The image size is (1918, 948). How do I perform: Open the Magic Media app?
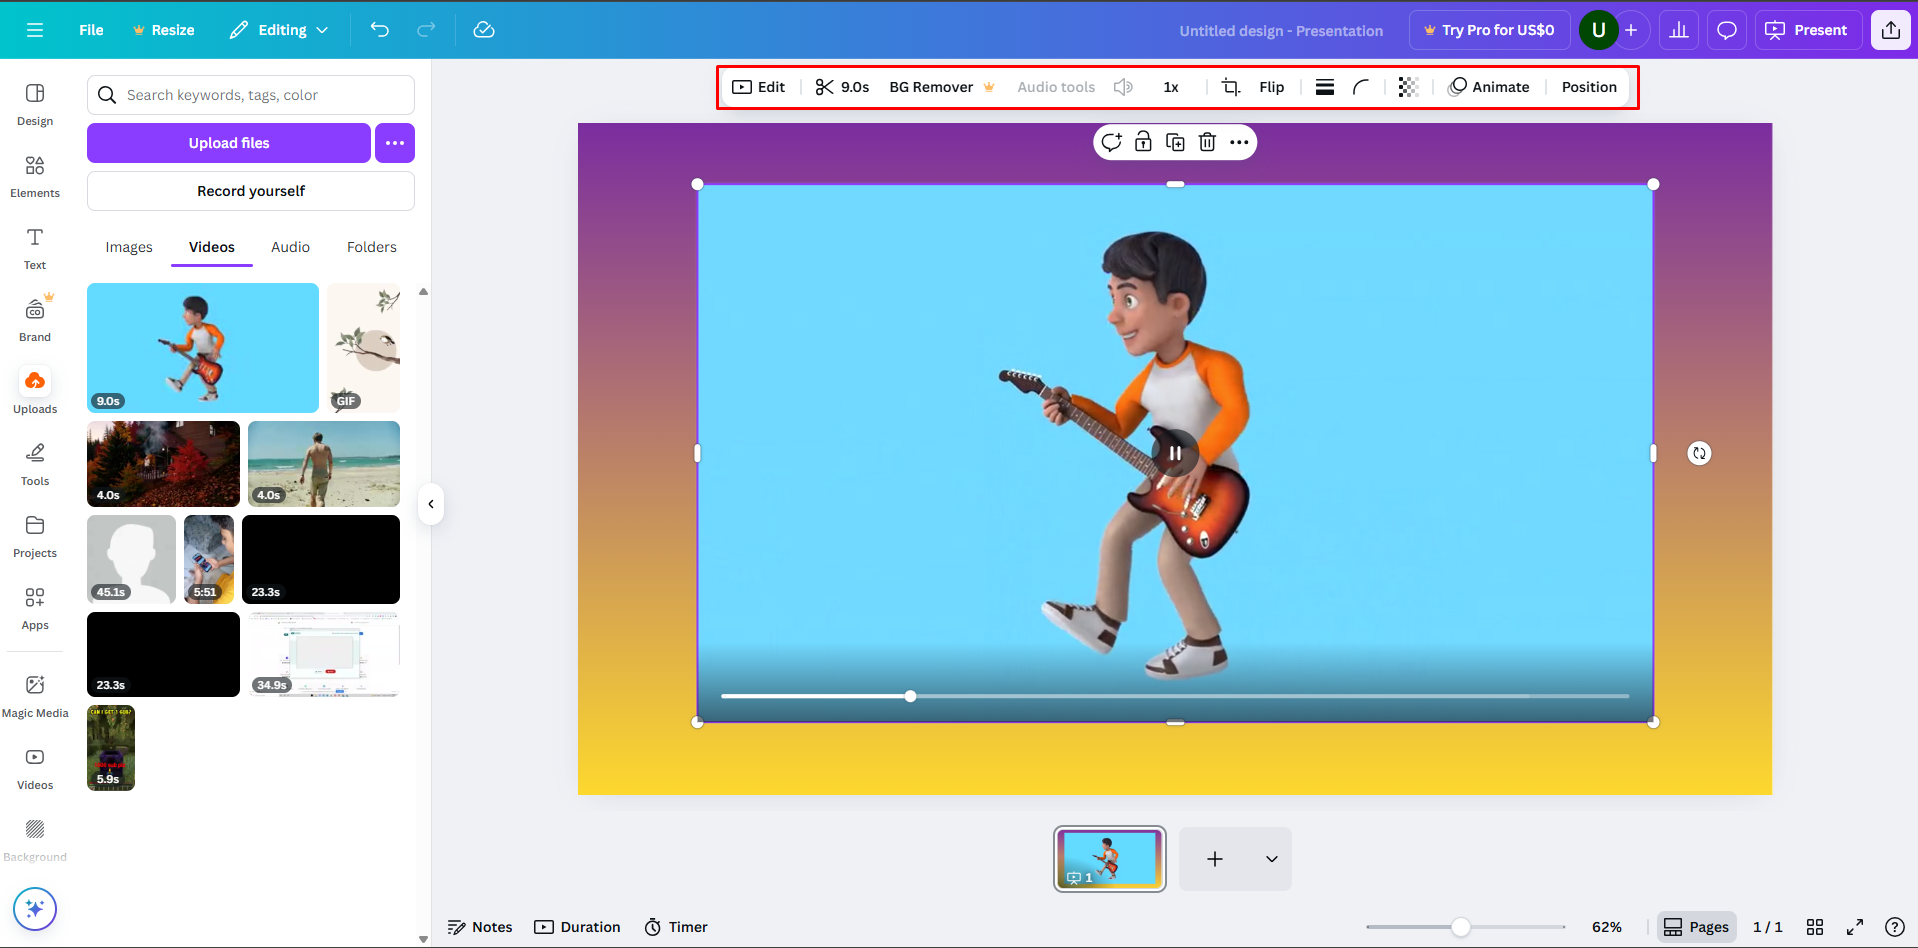coord(35,696)
